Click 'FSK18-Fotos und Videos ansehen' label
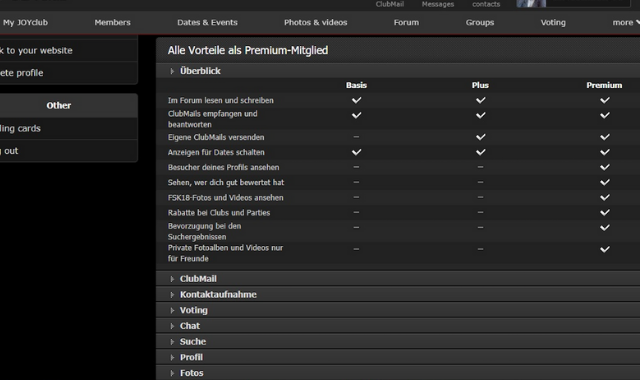 click(225, 198)
